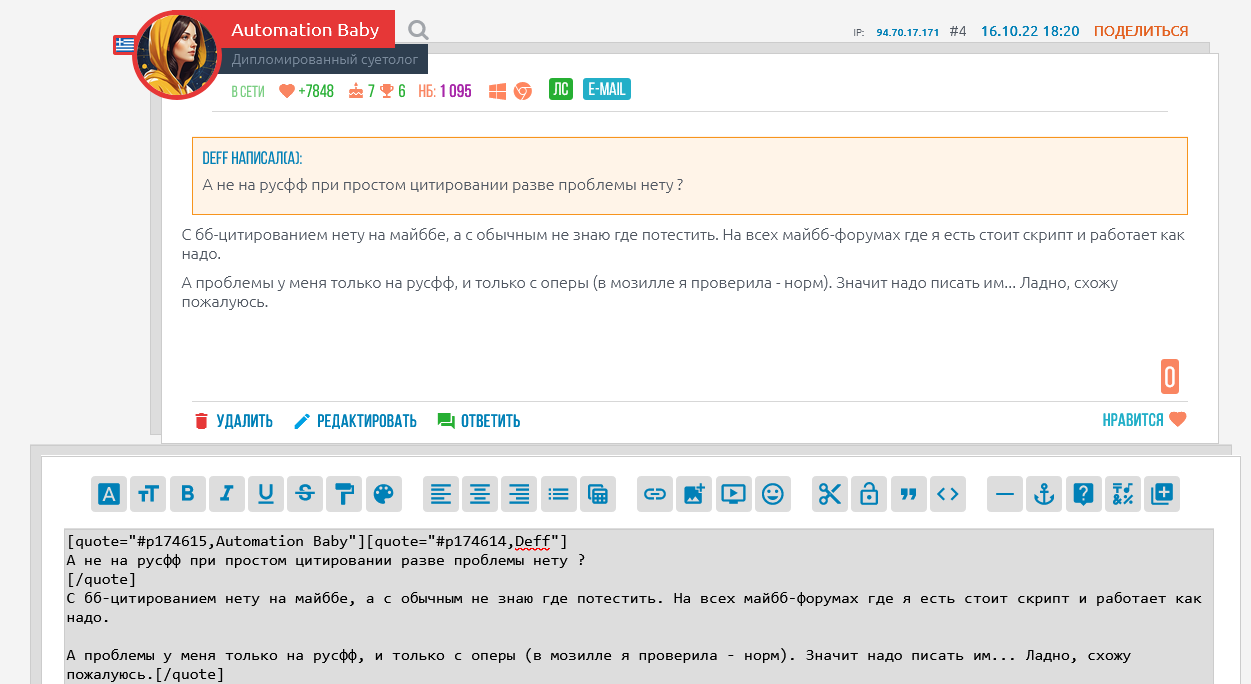Click the НРАВИТСЯ like heart
This screenshot has height=684, width=1251.
[1143, 420]
